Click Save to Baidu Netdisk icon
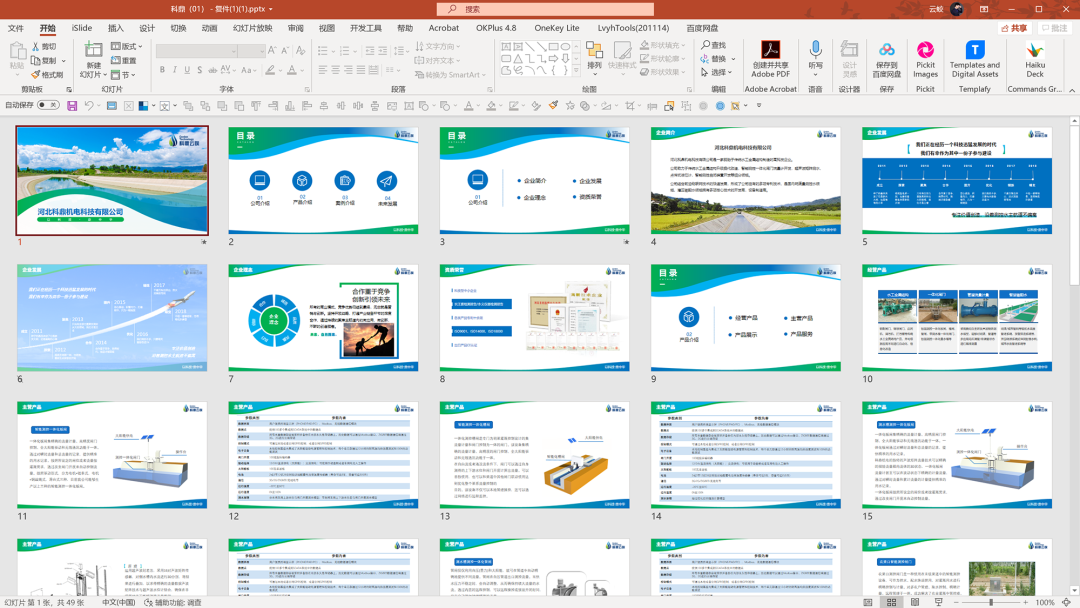Viewport: 1080px width, 608px height. [886, 50]
